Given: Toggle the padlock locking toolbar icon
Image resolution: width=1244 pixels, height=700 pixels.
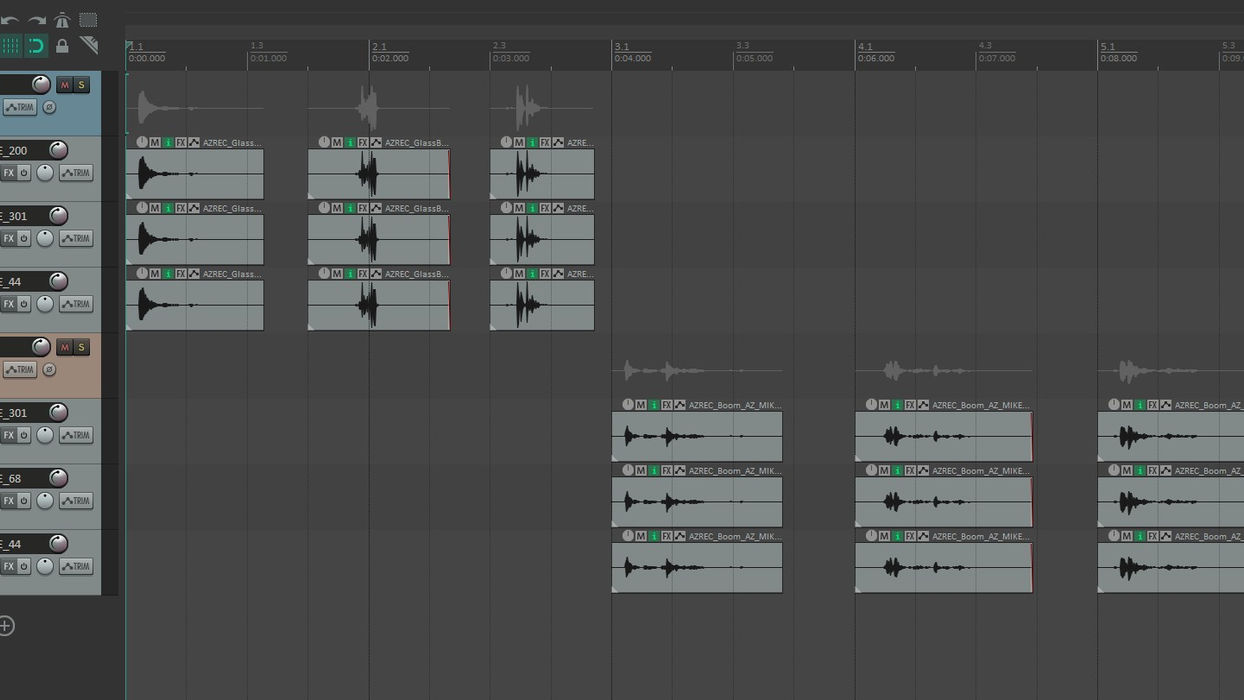Looking at the screenshot, I should (x=62, y=46).
